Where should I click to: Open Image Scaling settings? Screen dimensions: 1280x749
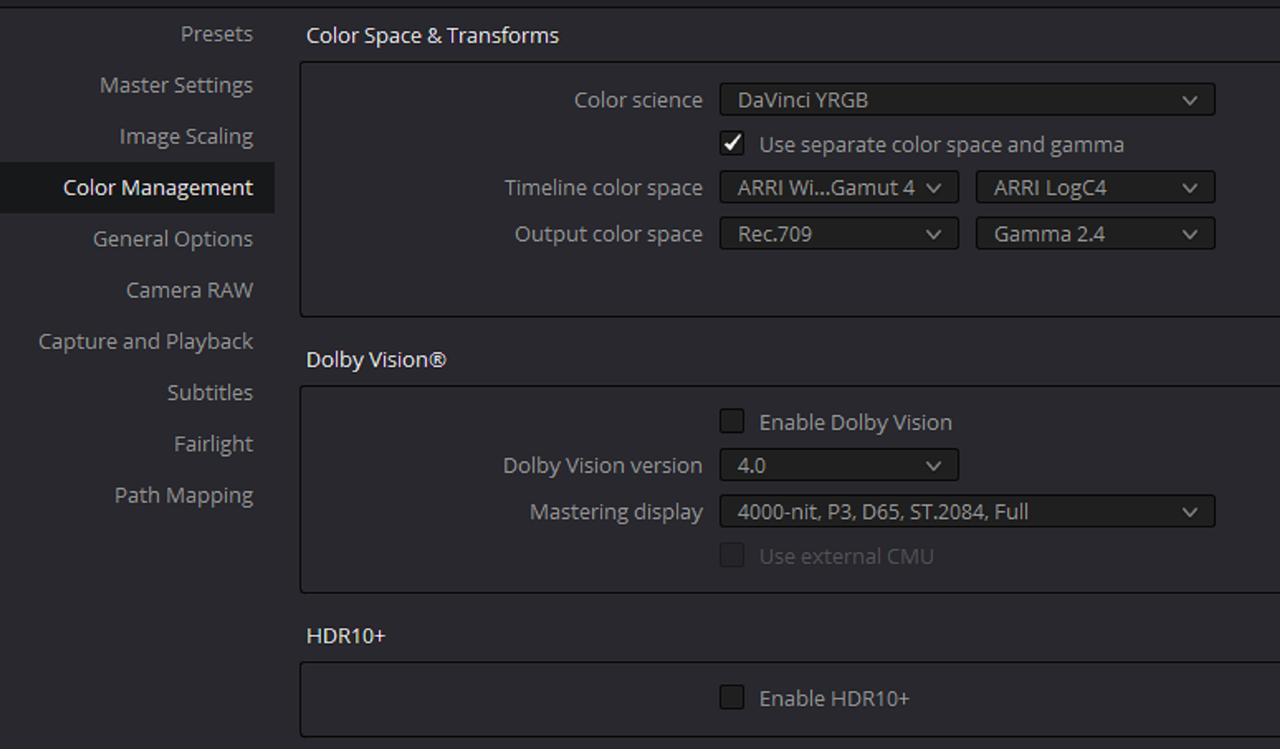186,136
